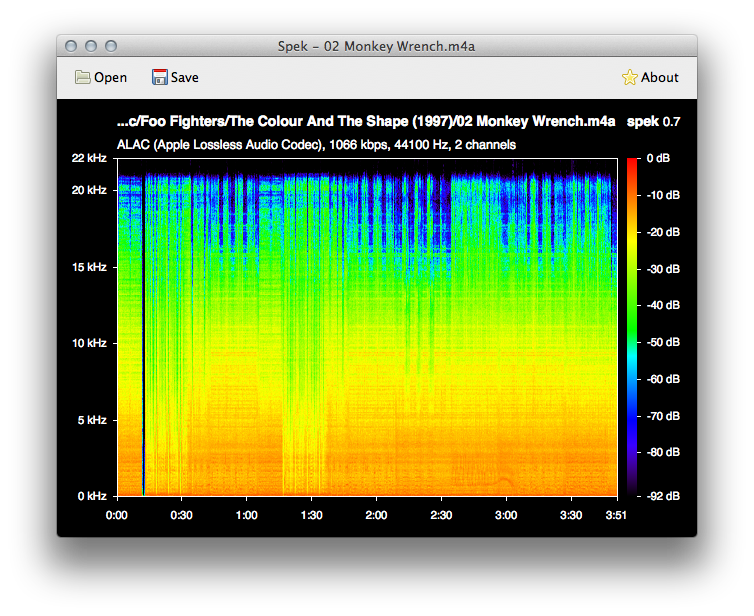
Task: Click the About star icon
Action: click(x=629, y=78)
